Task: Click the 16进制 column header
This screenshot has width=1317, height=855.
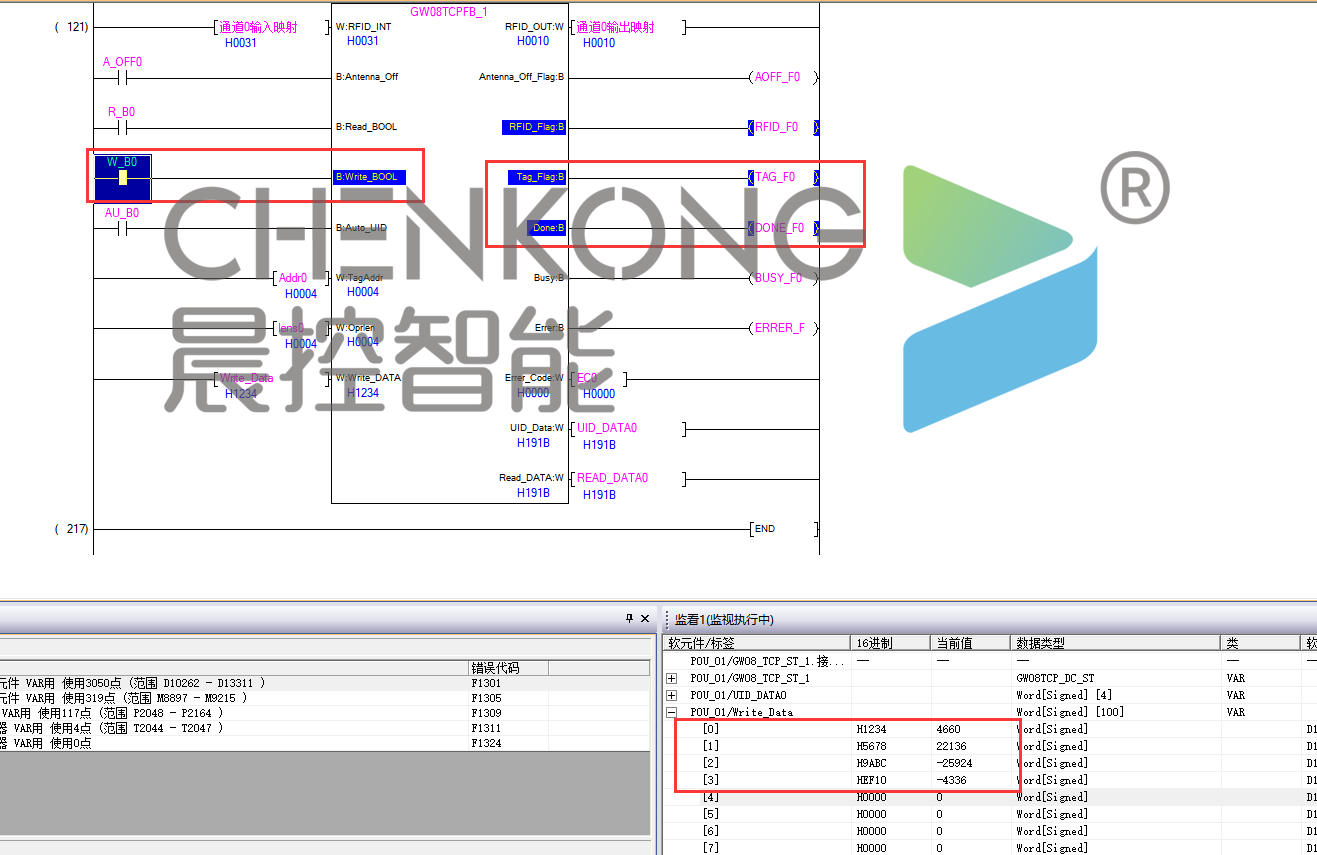Action: pyautogui.click(x=891, y=643)
